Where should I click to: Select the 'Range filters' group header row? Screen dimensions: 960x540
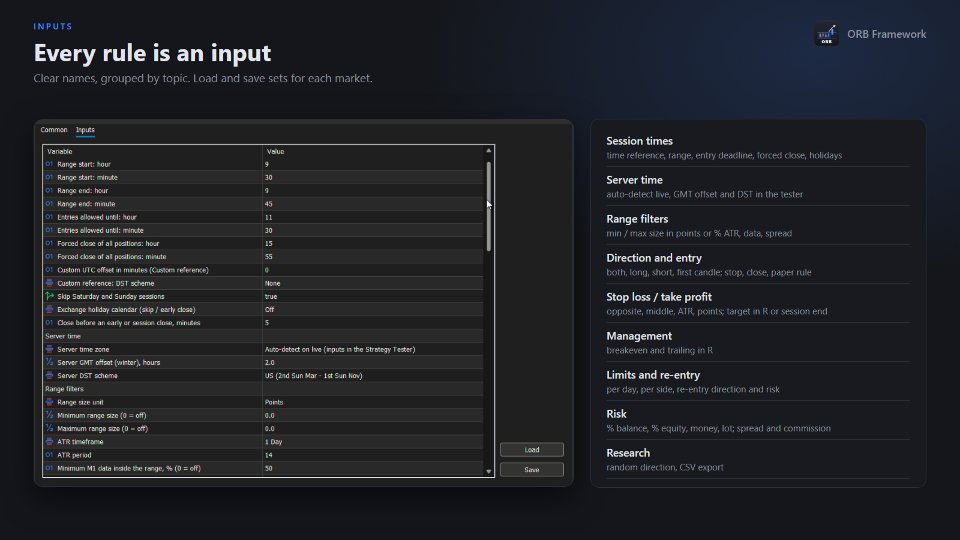click(x=263, y=389)
